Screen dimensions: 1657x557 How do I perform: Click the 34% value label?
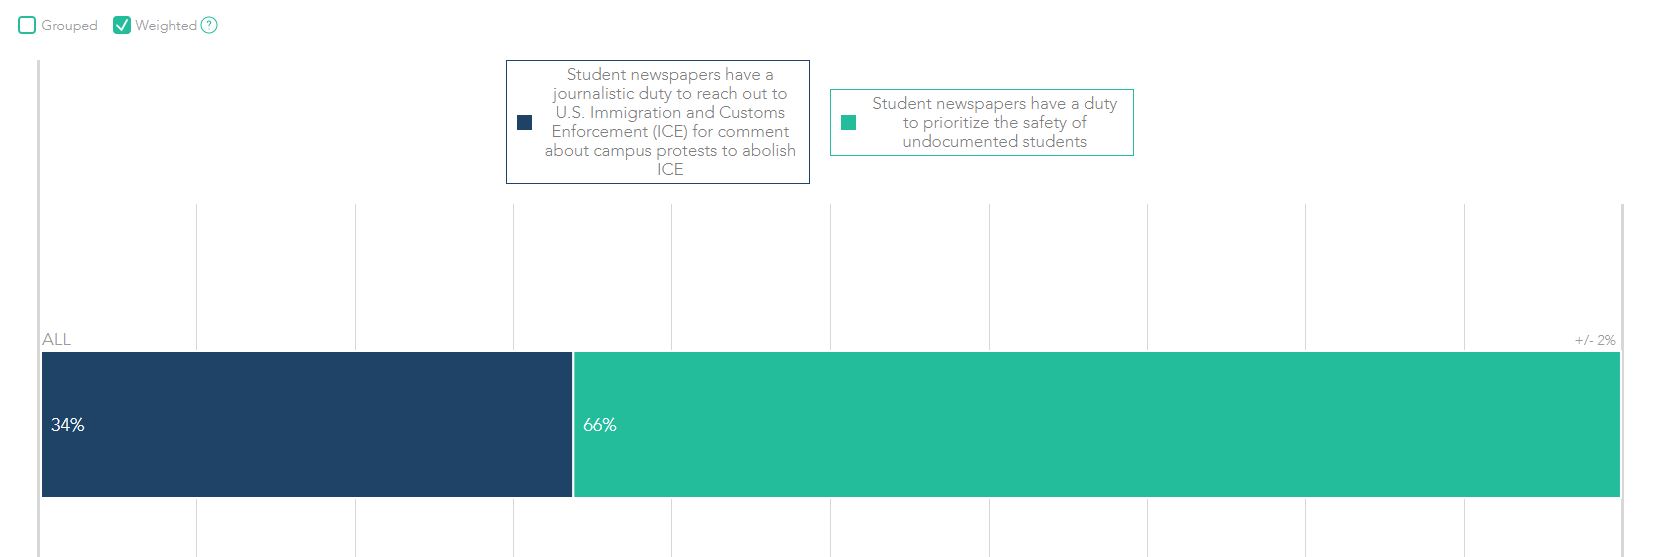[68, 425]
